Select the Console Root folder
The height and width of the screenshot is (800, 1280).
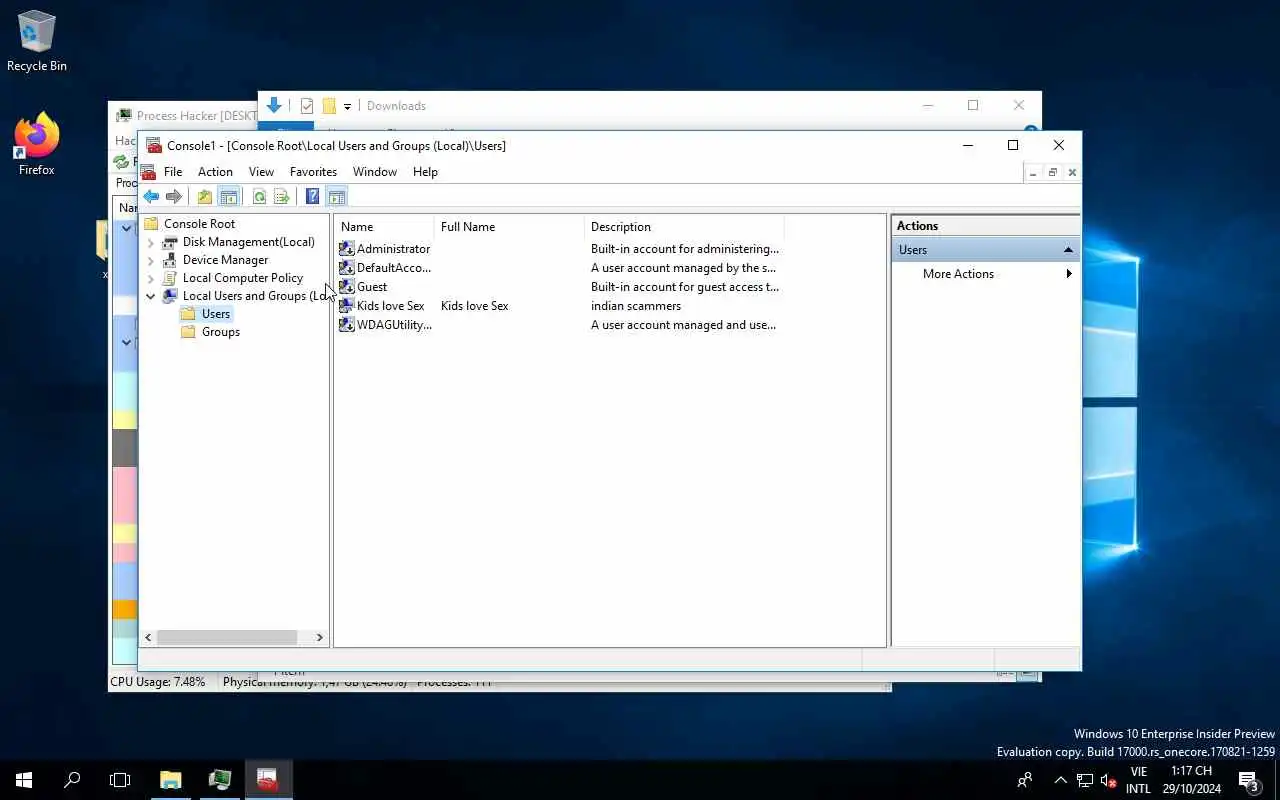[199, 224]
